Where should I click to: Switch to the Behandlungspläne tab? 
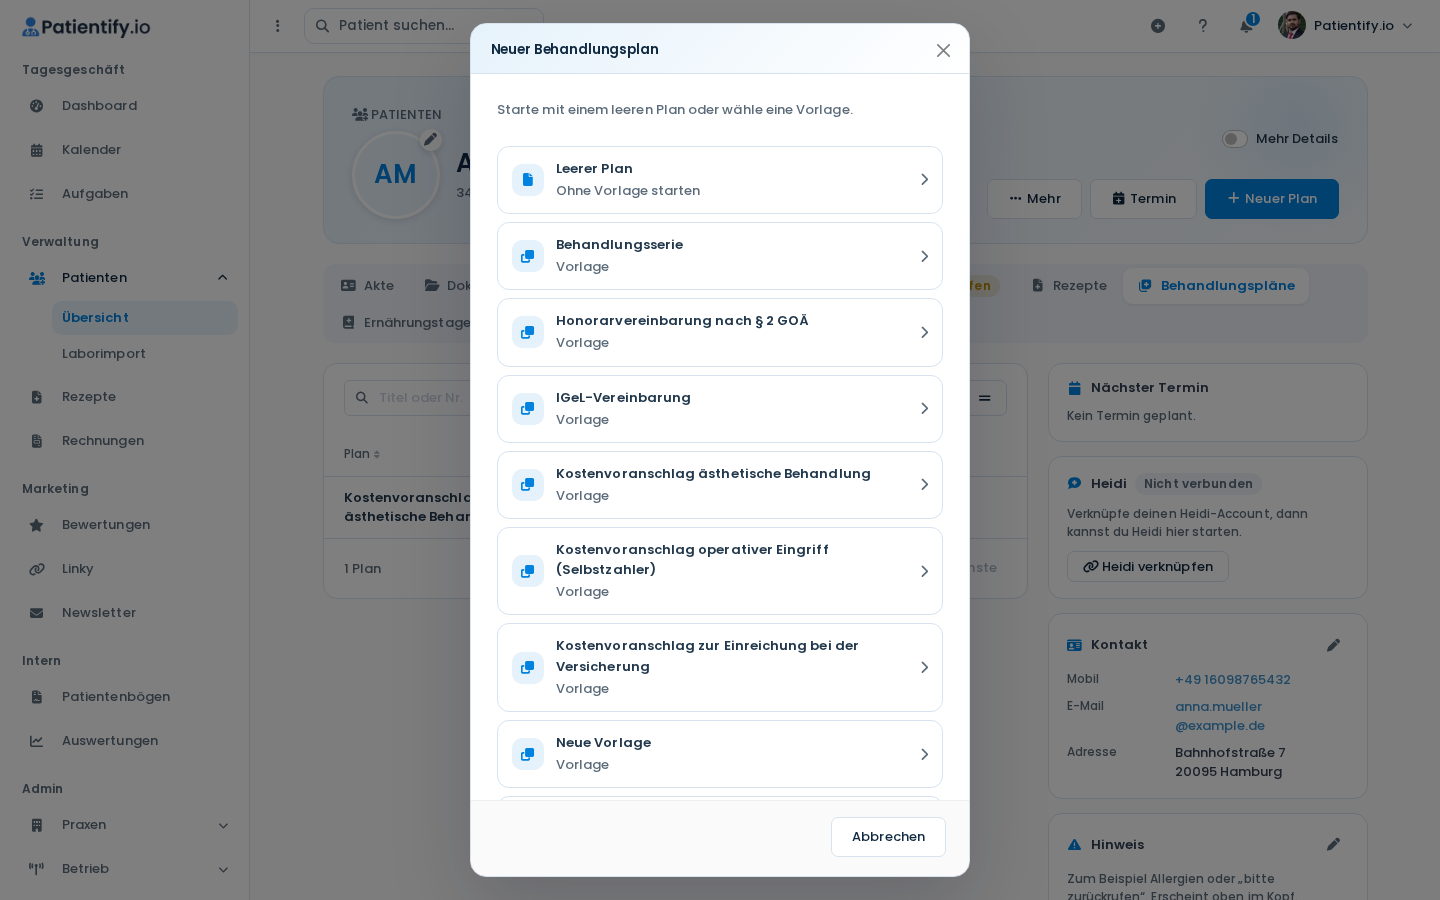1216,286
